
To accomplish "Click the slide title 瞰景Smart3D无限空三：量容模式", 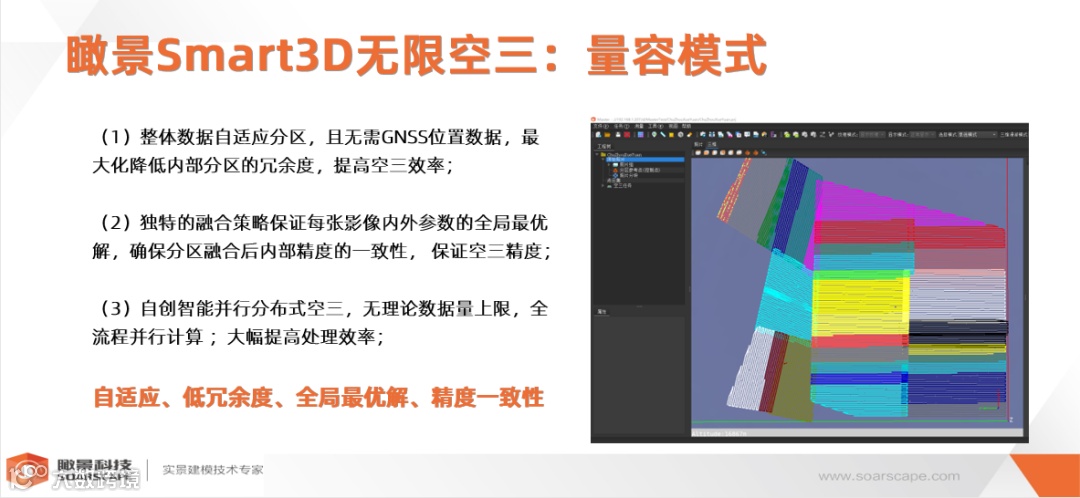I will [x=416, y=55].
